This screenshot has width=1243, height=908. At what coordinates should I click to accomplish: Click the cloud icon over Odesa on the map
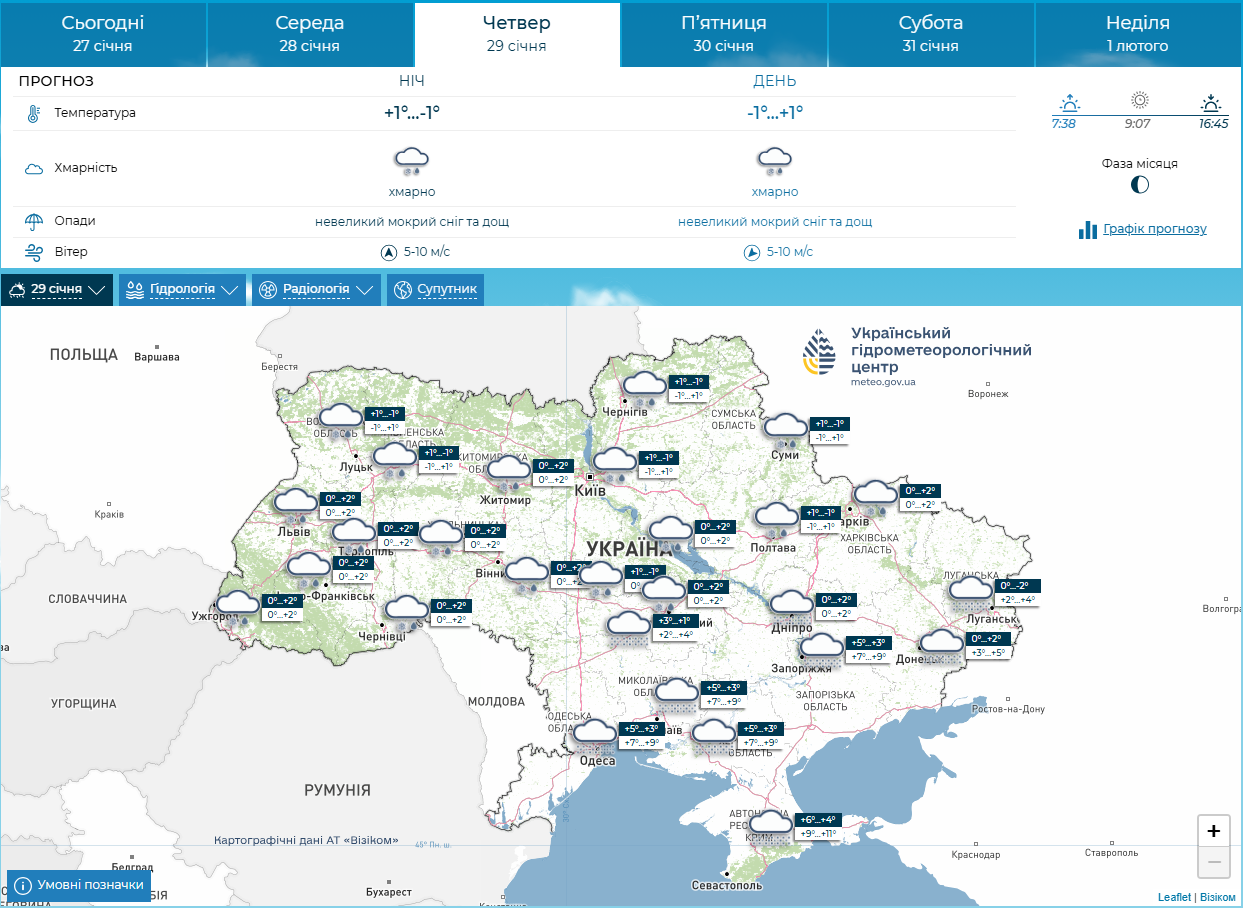tap(594, 733)
